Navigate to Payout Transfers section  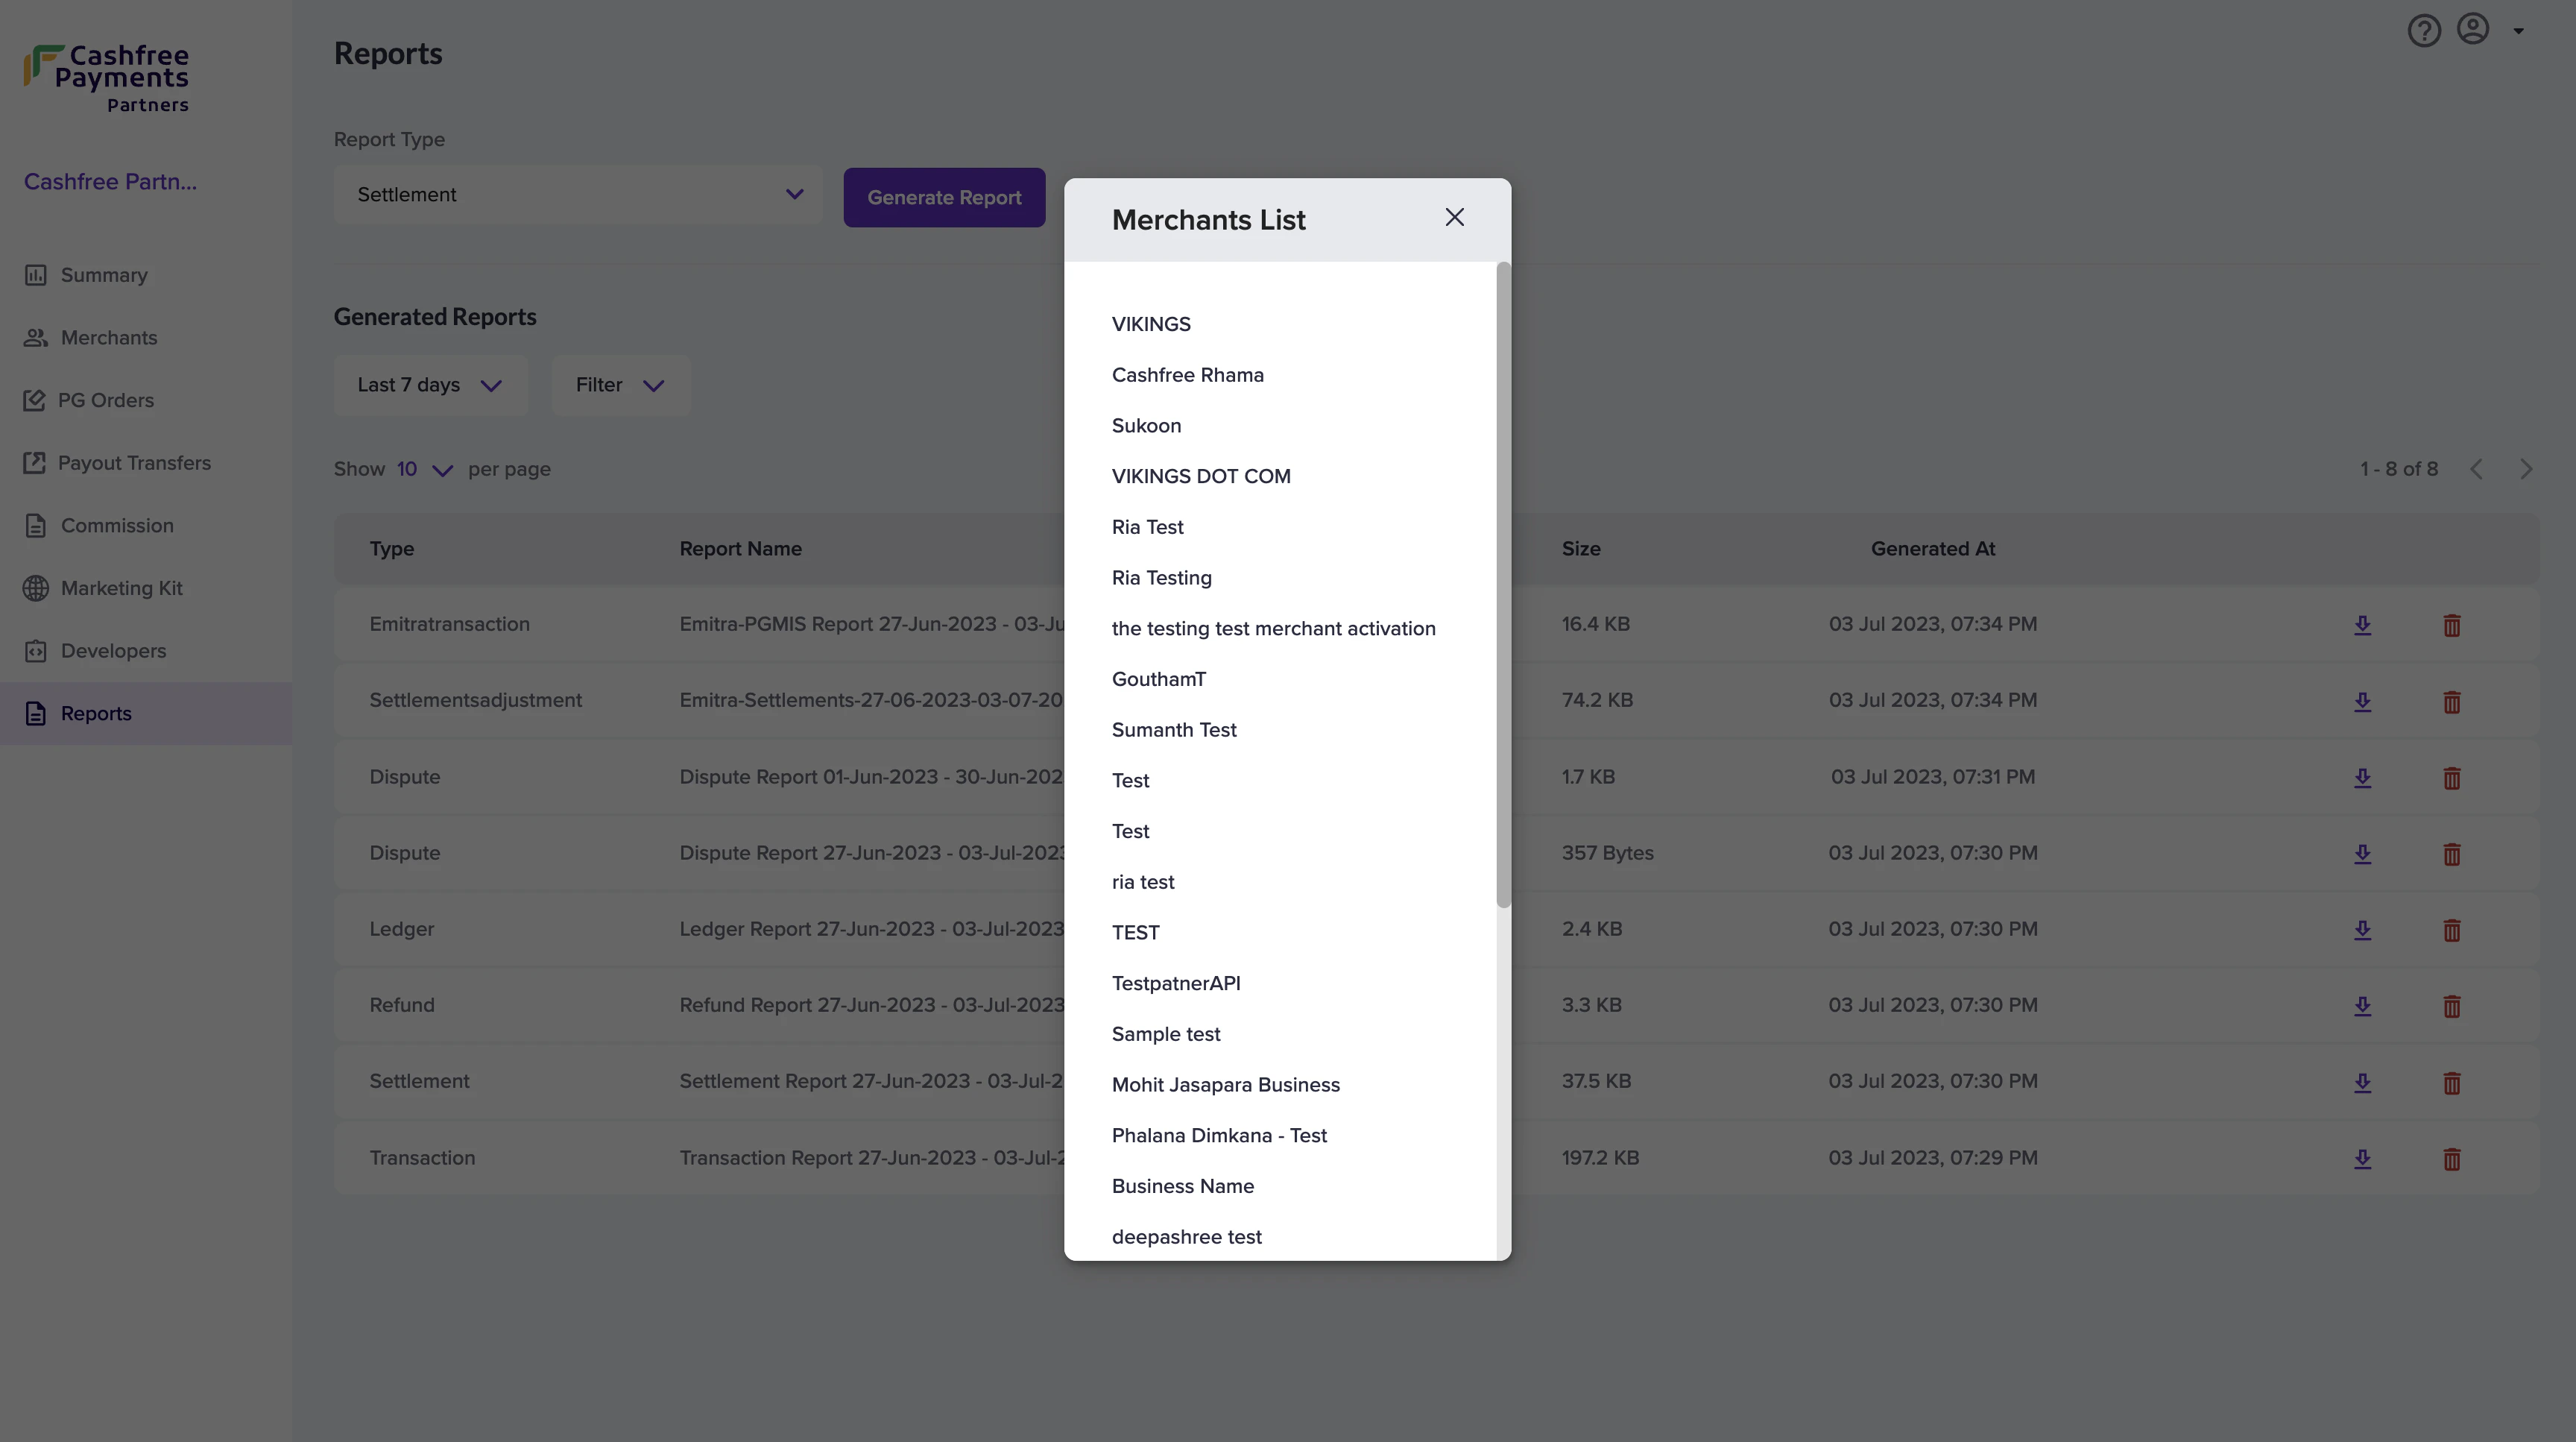pyautogui.click(x=134, y=463)
